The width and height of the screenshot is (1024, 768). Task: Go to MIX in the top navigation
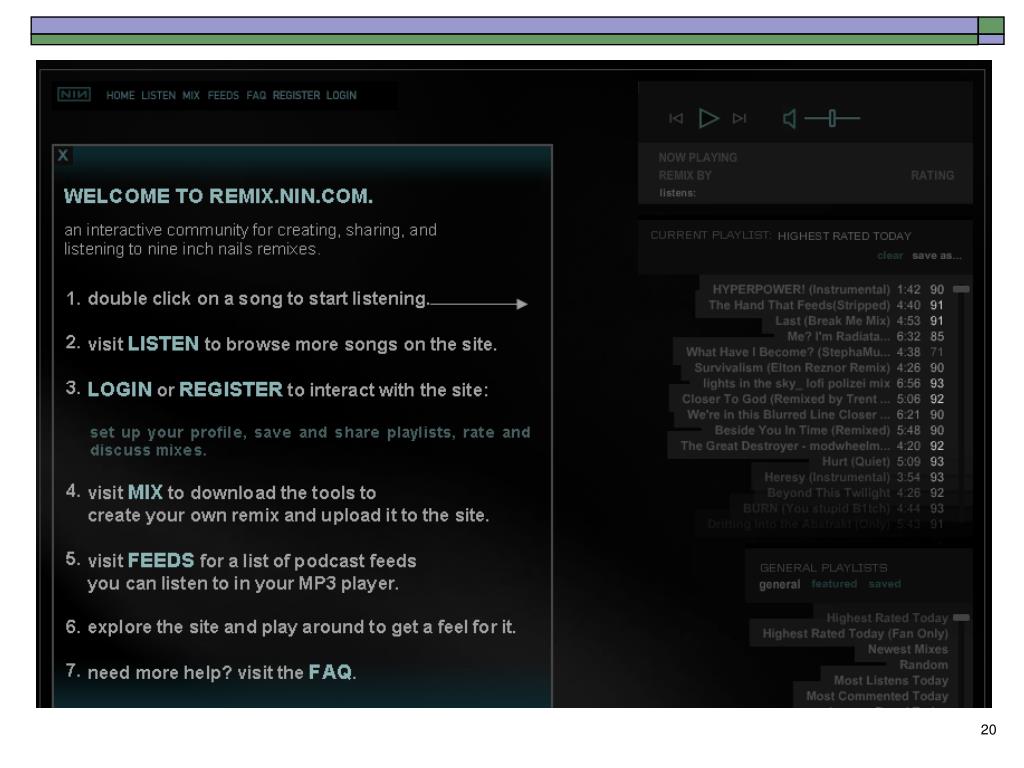pos(191,95)
